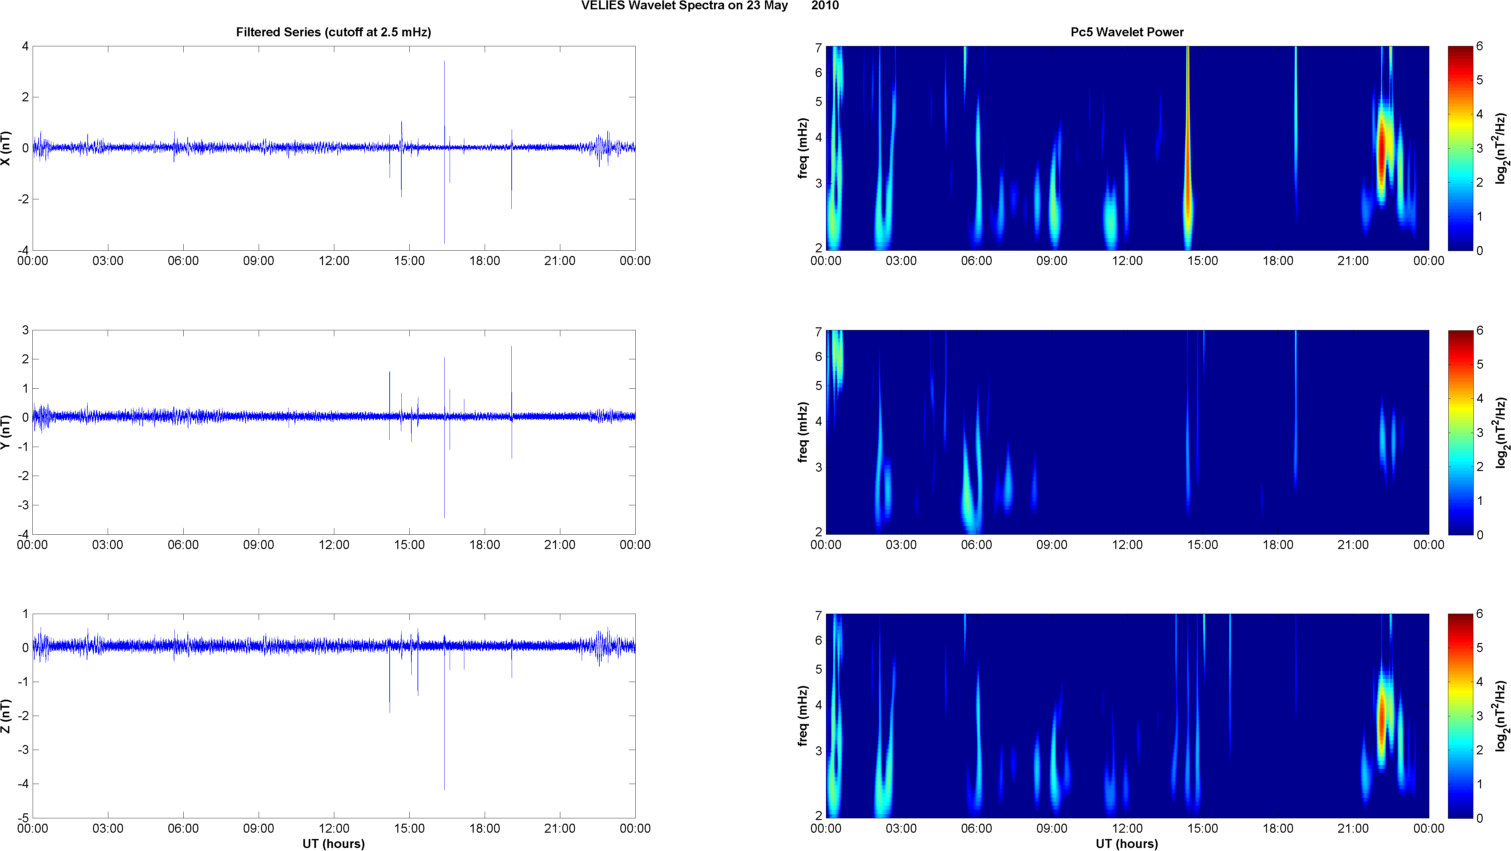Click the top Pc5 wavelet power spectrogram
The image size is (1511, 851).
coord(1127,148)
